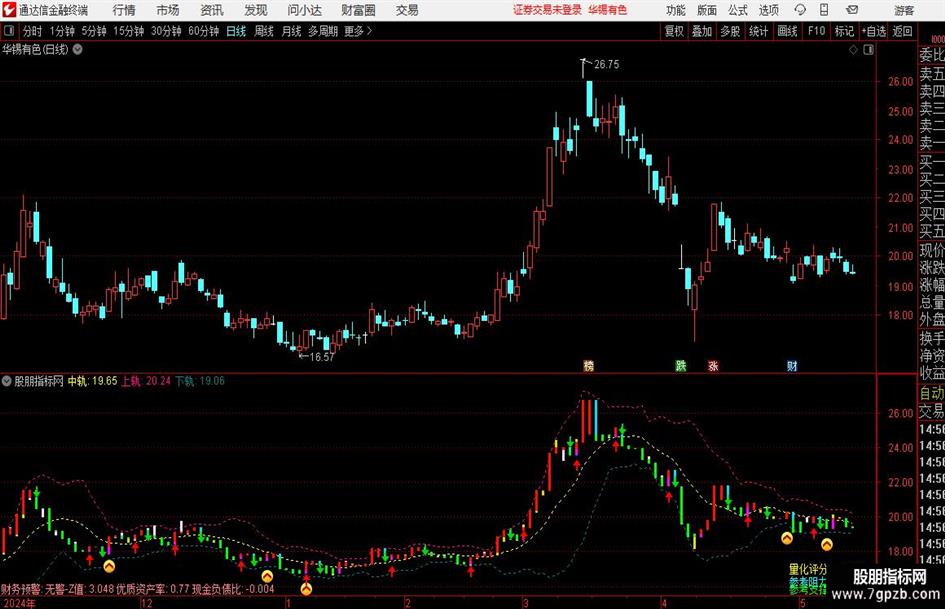Click the 委比 row in right panel

pyautogui.click(x=932, y=55)
